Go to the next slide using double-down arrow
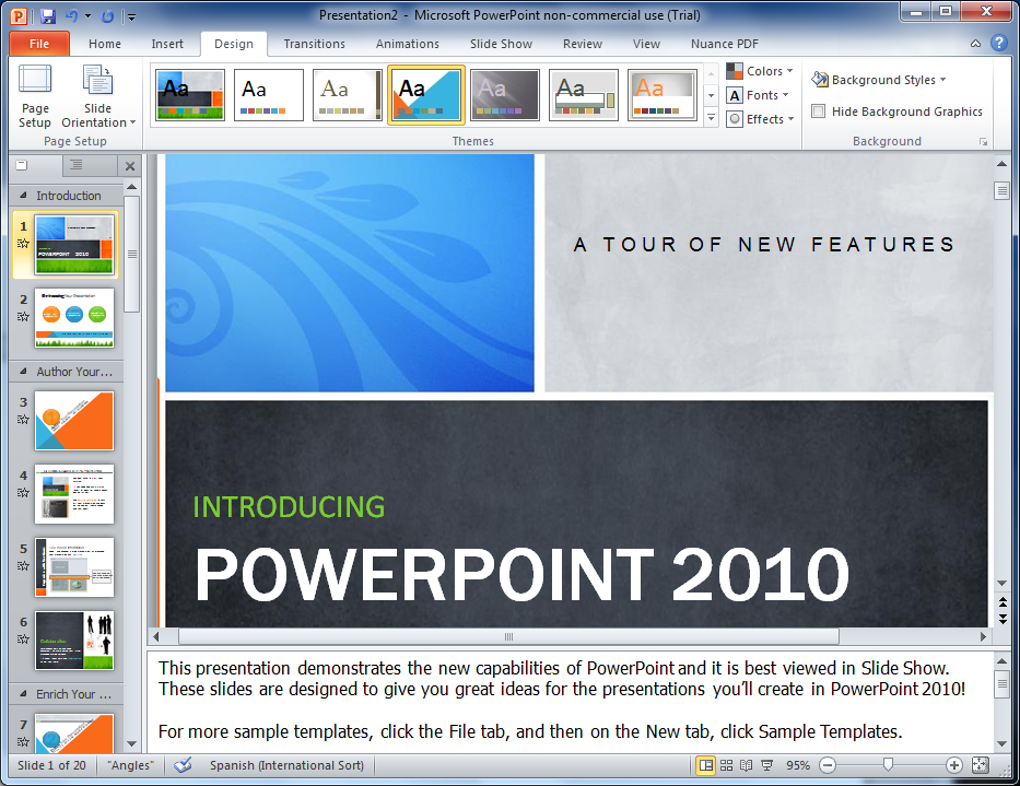 [1002, 618]
